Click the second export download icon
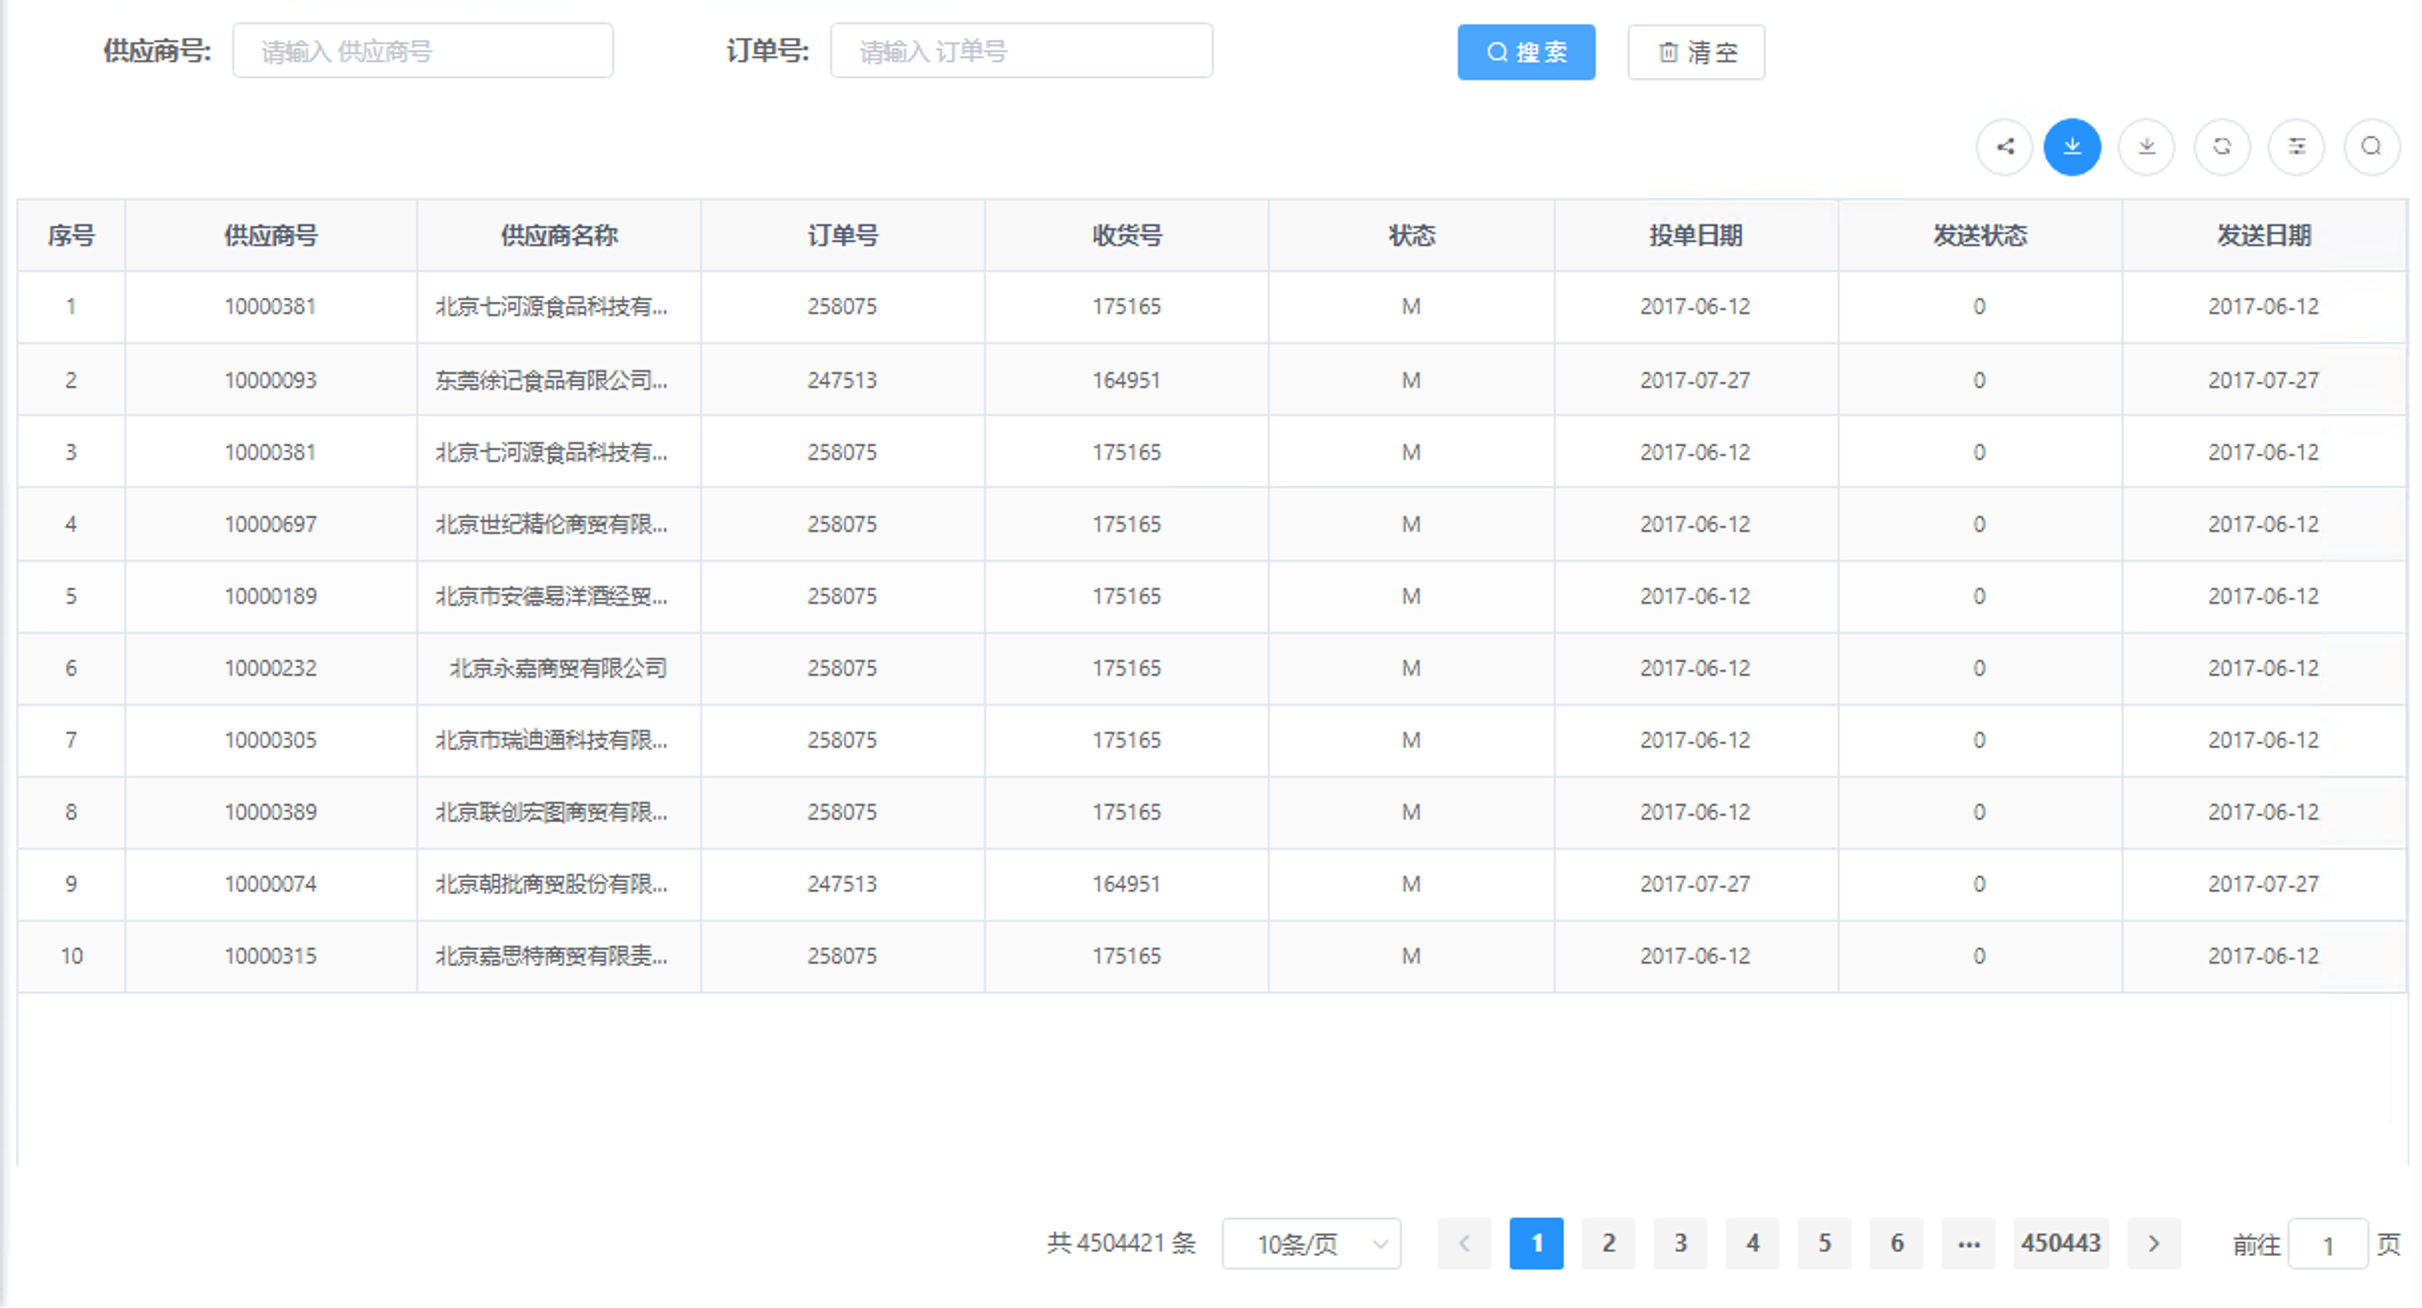Viewport: 2422px width, 1308px height. (2146, 146)
